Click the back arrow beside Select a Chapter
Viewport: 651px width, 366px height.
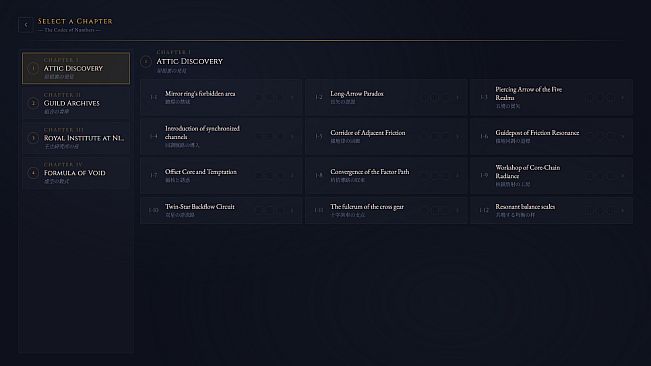pyautogui.click(x=26, y=25)
